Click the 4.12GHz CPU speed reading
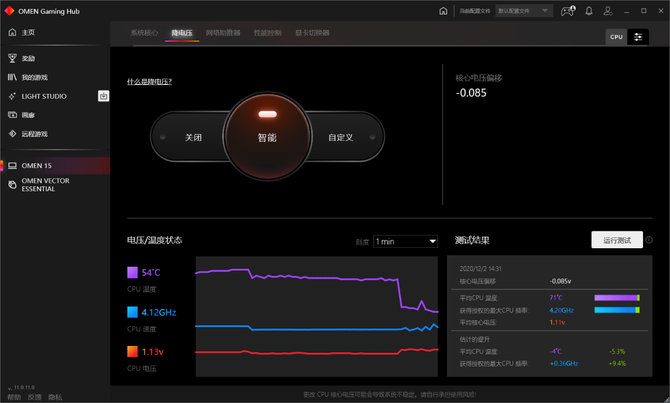 (159, 312)
